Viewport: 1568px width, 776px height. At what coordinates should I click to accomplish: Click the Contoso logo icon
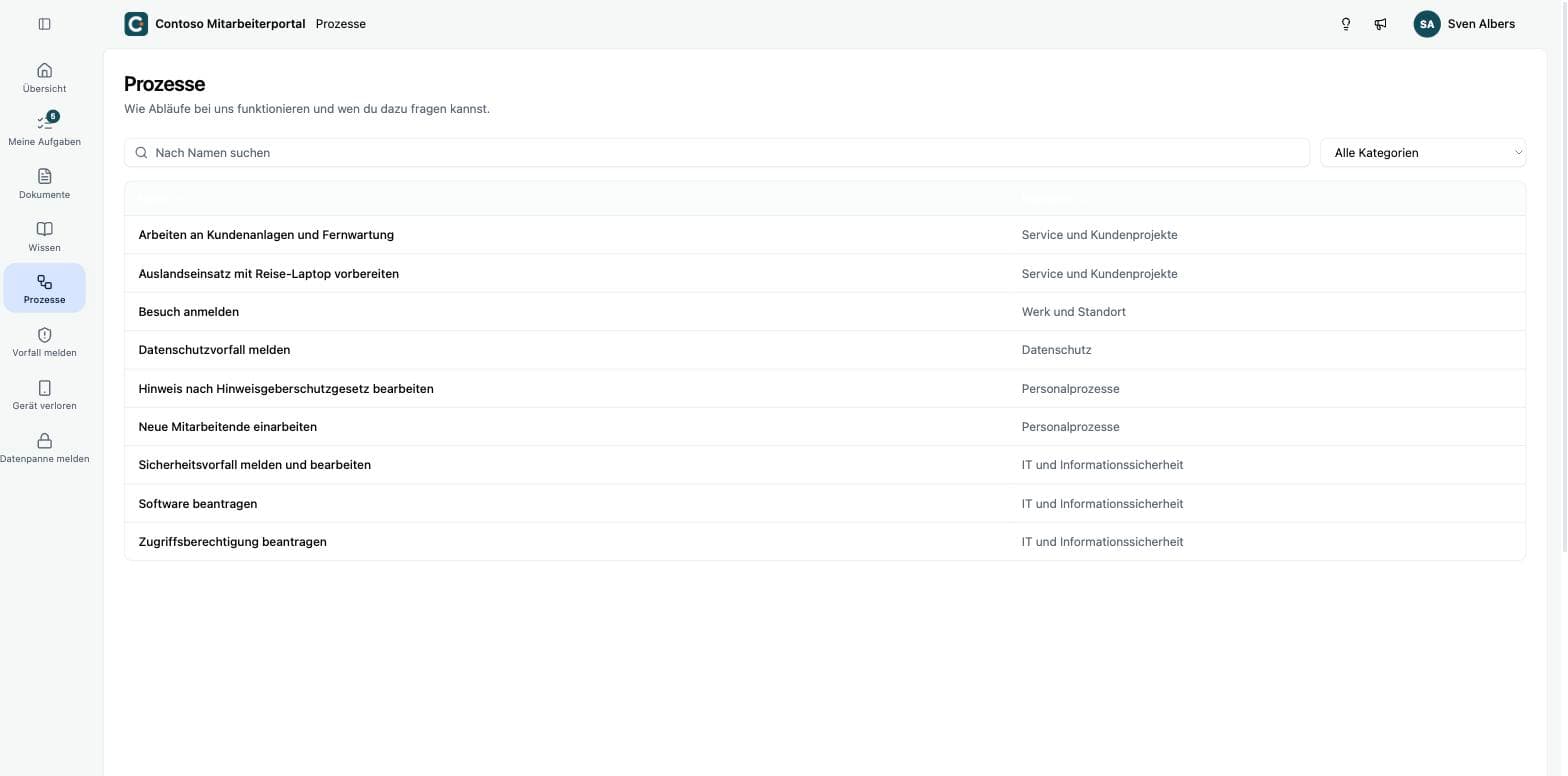[x=136, y=24]
